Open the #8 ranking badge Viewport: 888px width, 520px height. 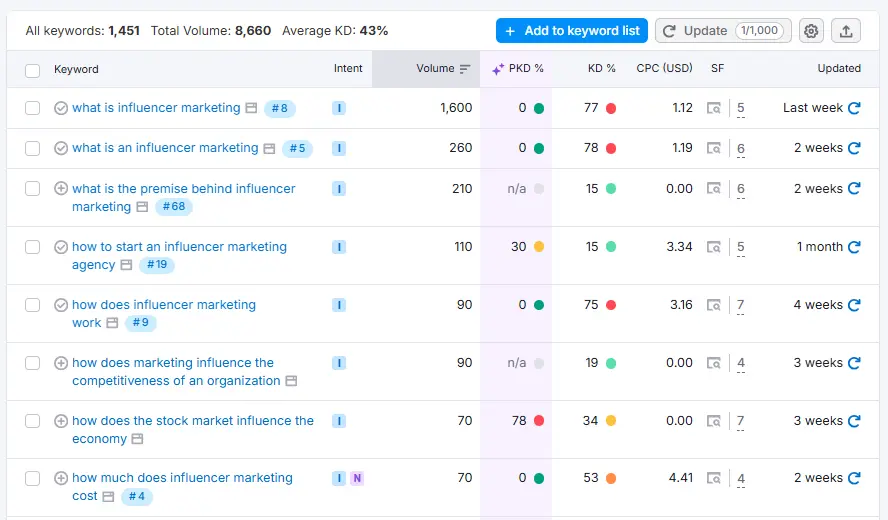(279, 108)
